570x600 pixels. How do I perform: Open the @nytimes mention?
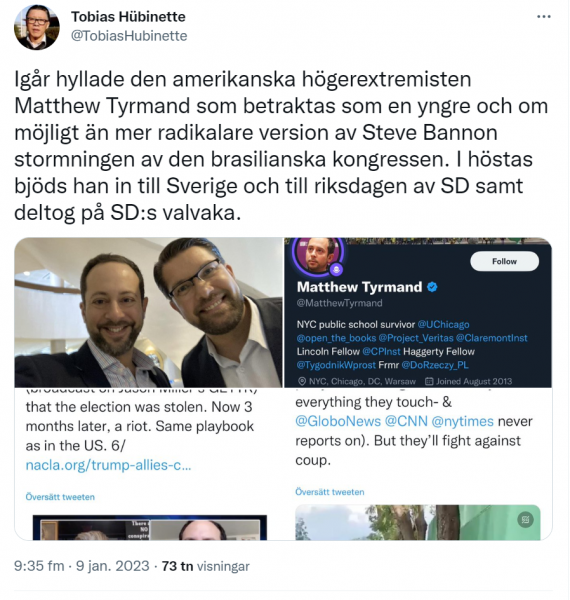point(463,421)
